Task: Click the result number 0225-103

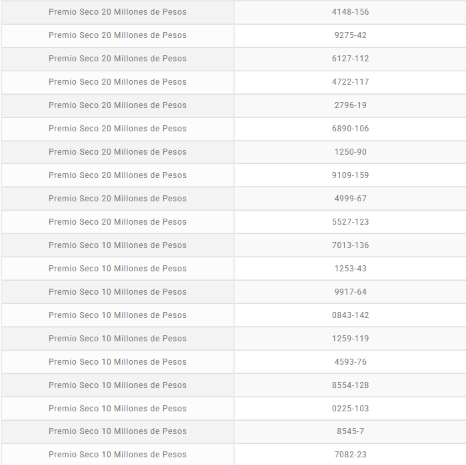Action: (350, 409)
